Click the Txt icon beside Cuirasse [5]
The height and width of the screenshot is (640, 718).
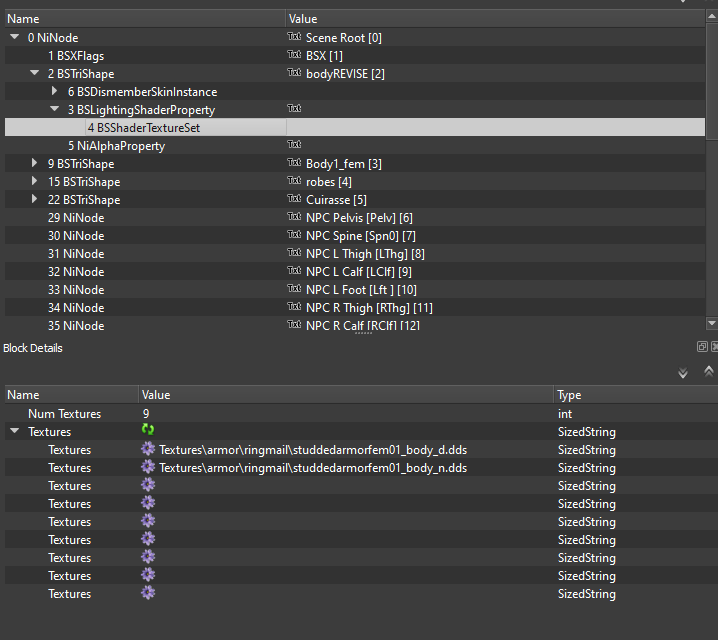pyautogui.click(x=294, y=198)
